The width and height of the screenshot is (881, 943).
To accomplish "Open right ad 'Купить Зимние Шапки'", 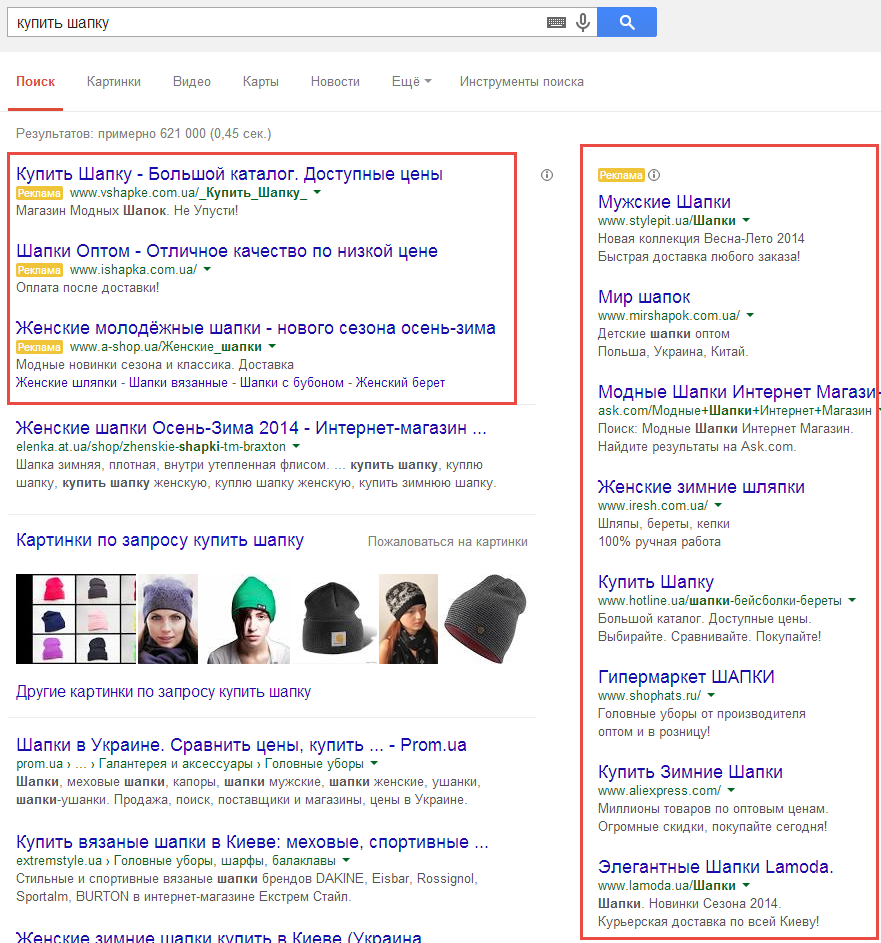I will (690, 772).
